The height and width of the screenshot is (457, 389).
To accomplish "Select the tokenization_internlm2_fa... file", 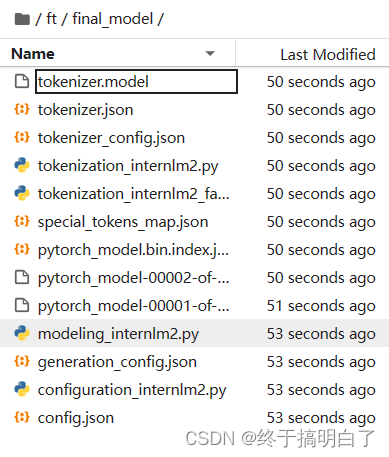I will (x=194, y=194).
